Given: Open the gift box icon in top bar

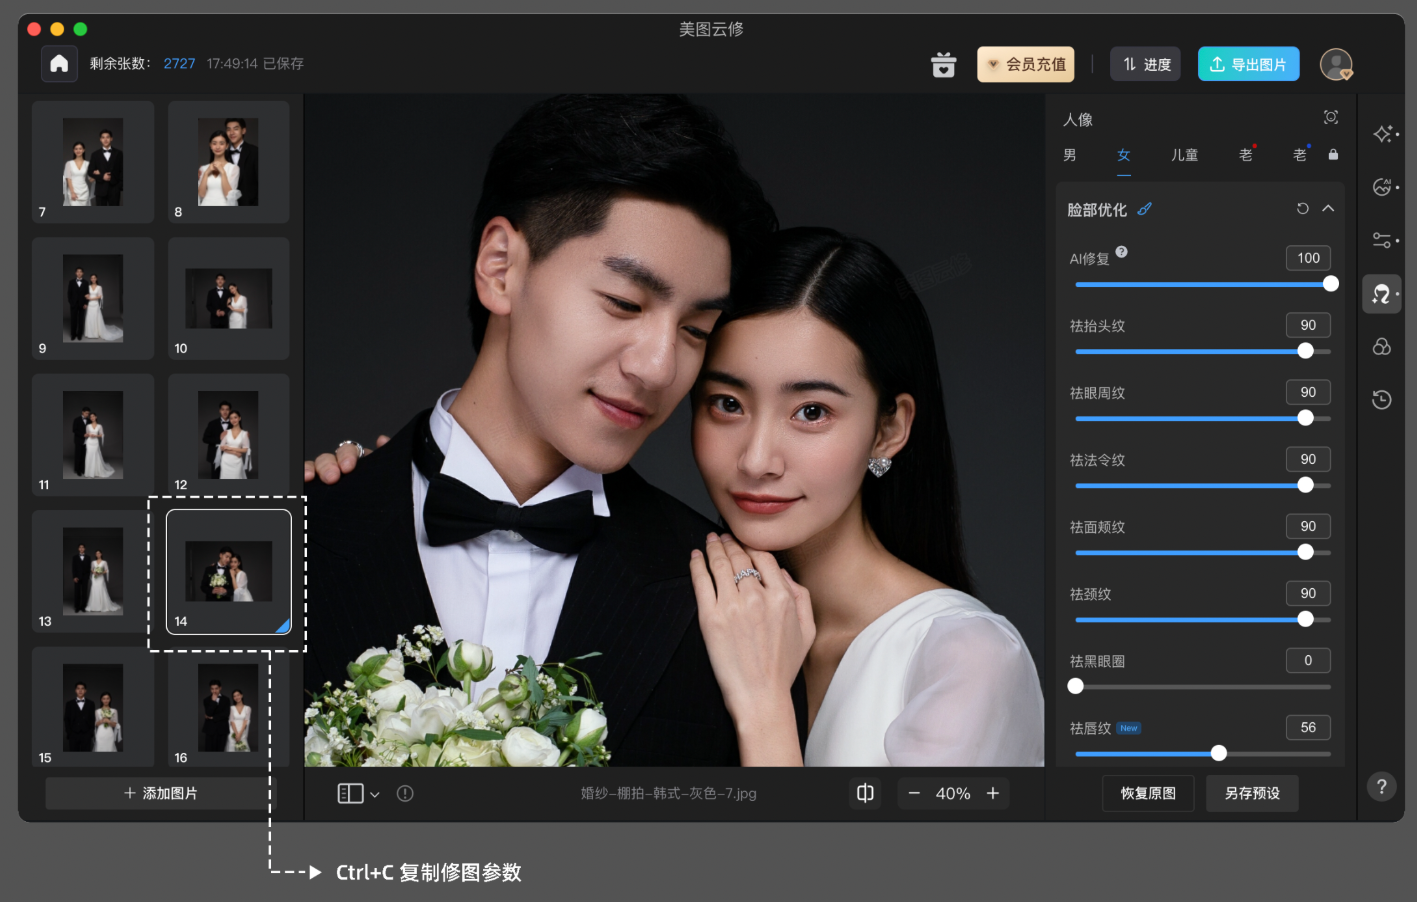Looking at the screenshot, I should click(x=942, y=63).
